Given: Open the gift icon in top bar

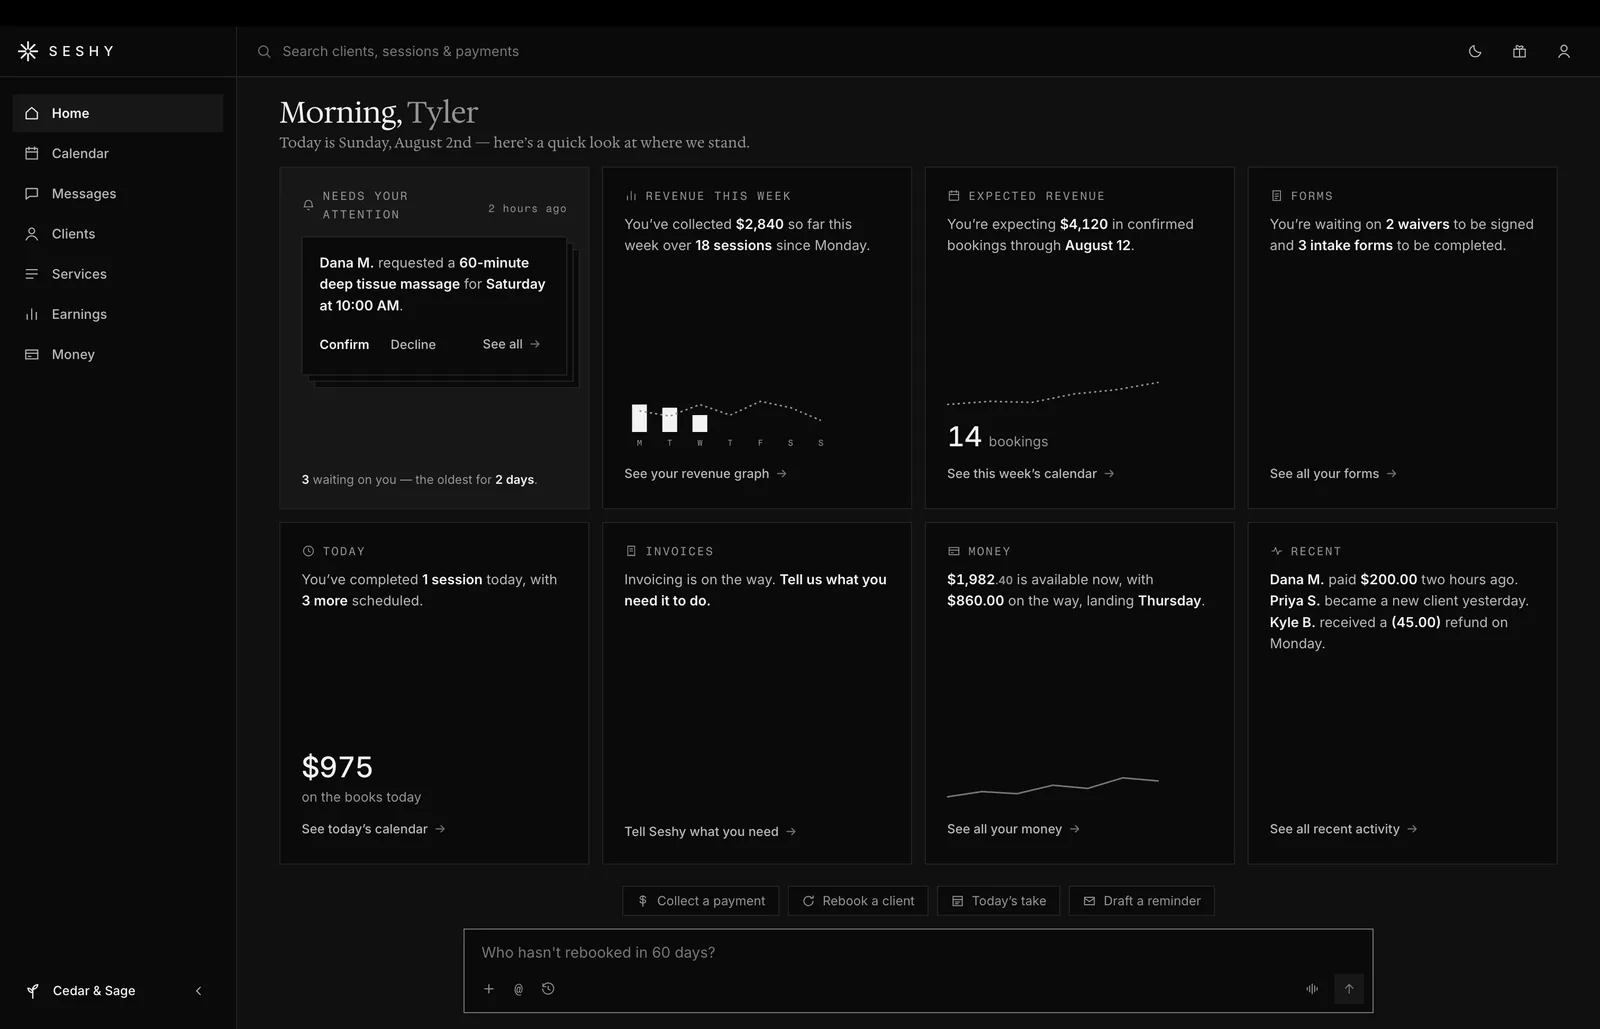Looking at the screenshot, I should 1519,51.
